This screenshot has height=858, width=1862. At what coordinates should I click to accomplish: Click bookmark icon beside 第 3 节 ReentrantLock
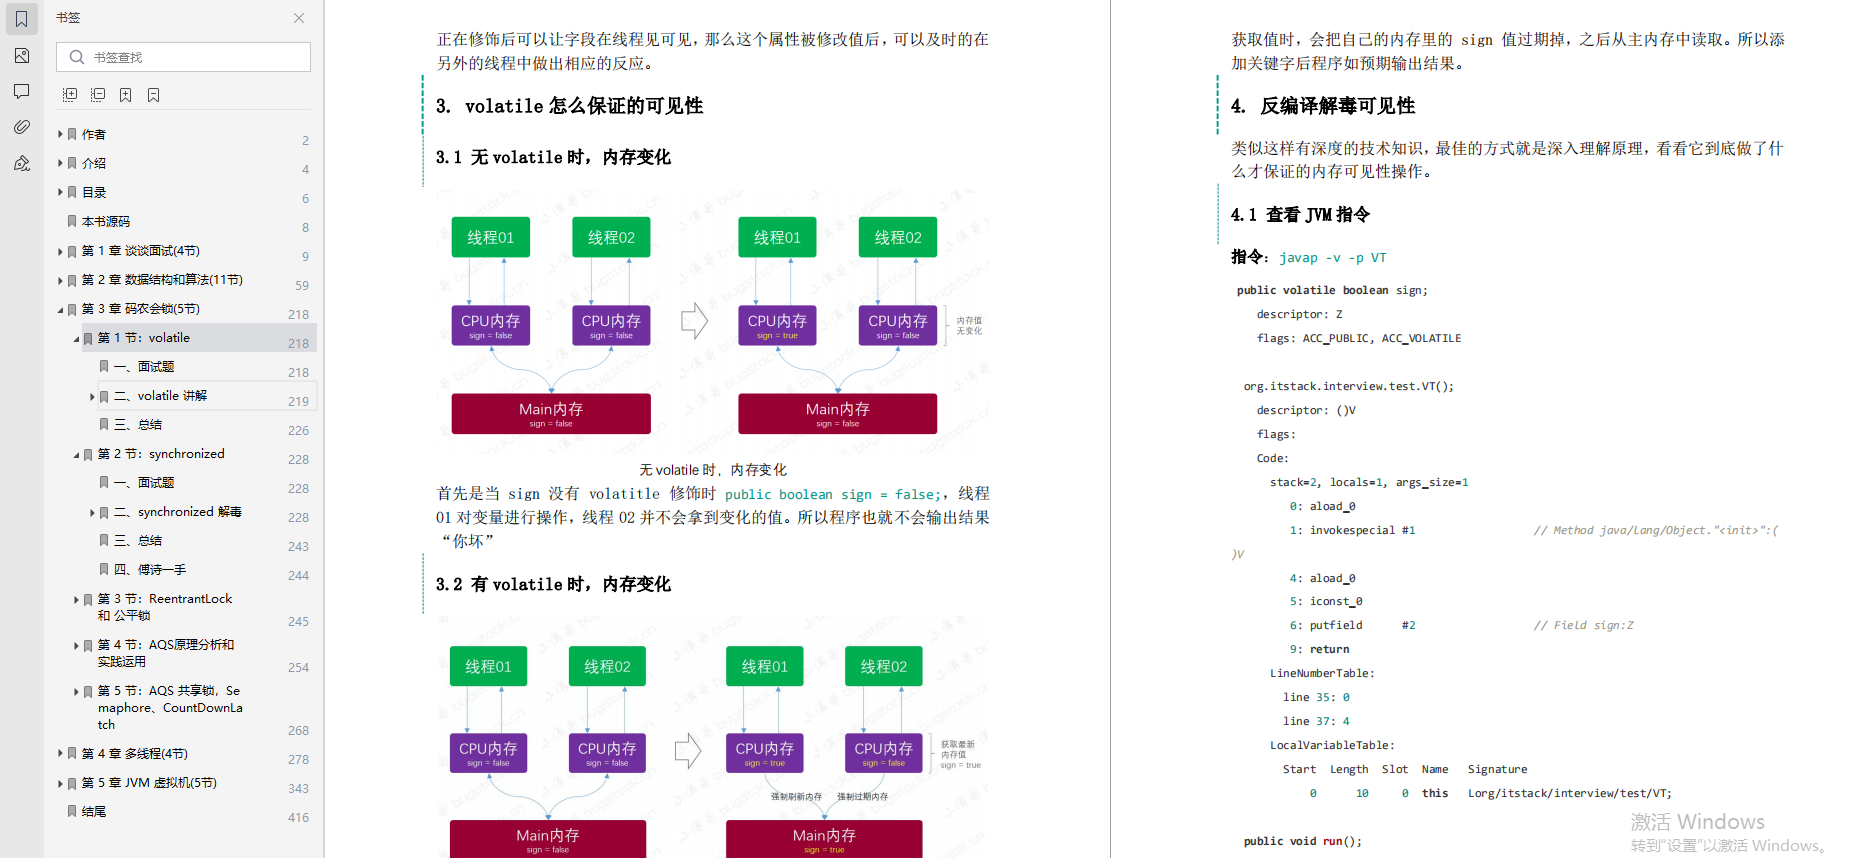pos(88,599)
